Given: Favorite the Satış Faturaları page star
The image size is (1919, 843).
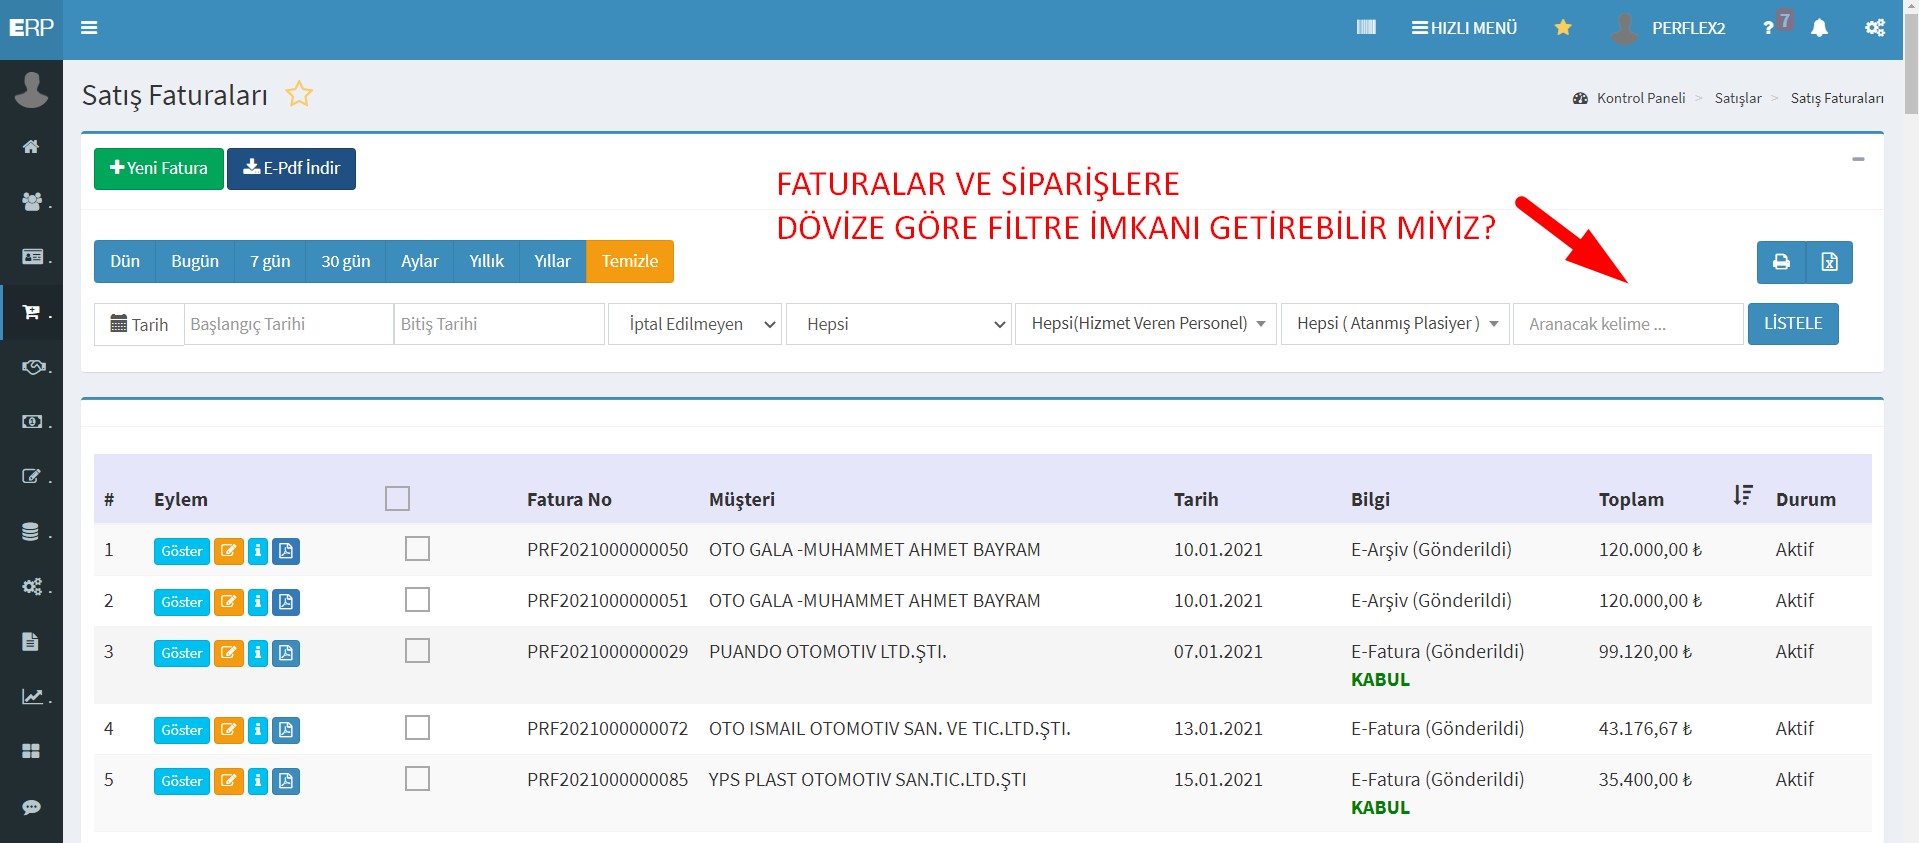Looking at the screenshot, I should [x=299, y=95].
